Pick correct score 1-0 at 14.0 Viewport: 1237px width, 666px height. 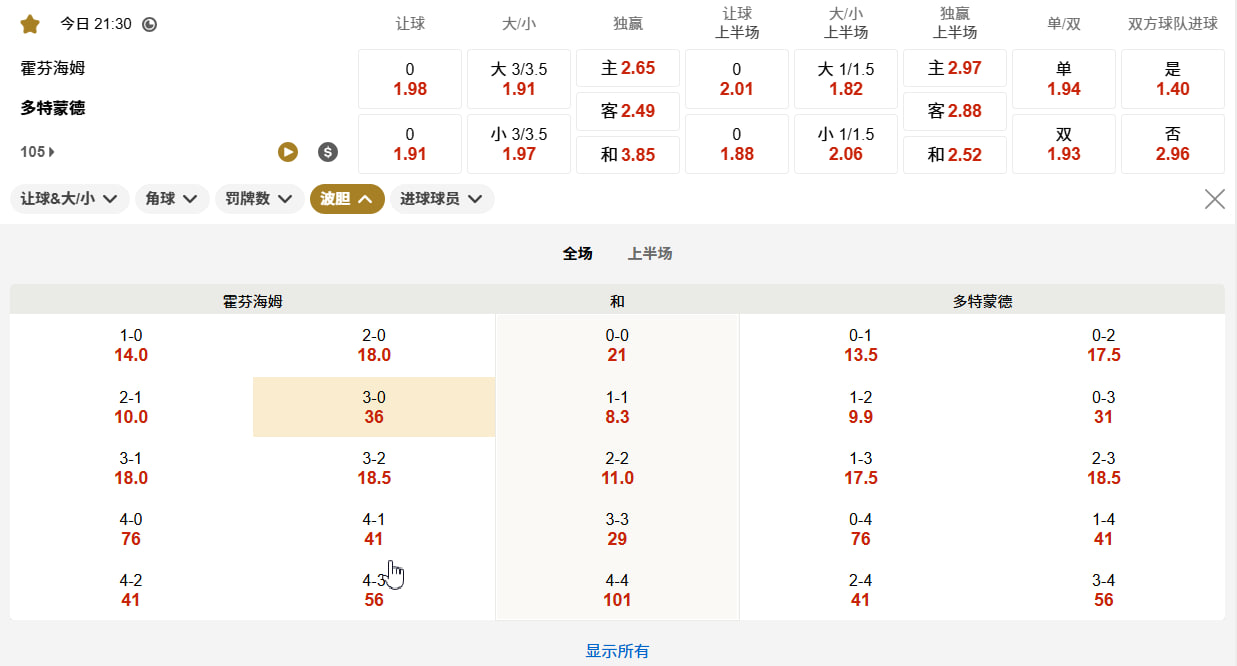click(x=131, y=345)
